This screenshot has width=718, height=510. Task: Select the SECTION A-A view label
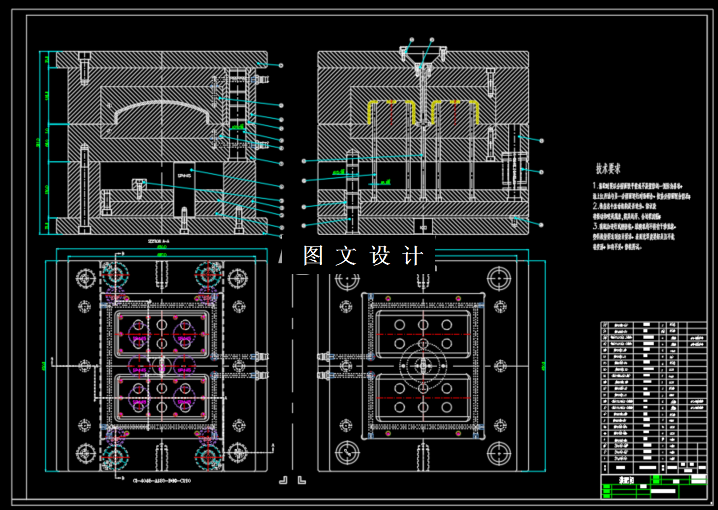(x=158, y=241)
